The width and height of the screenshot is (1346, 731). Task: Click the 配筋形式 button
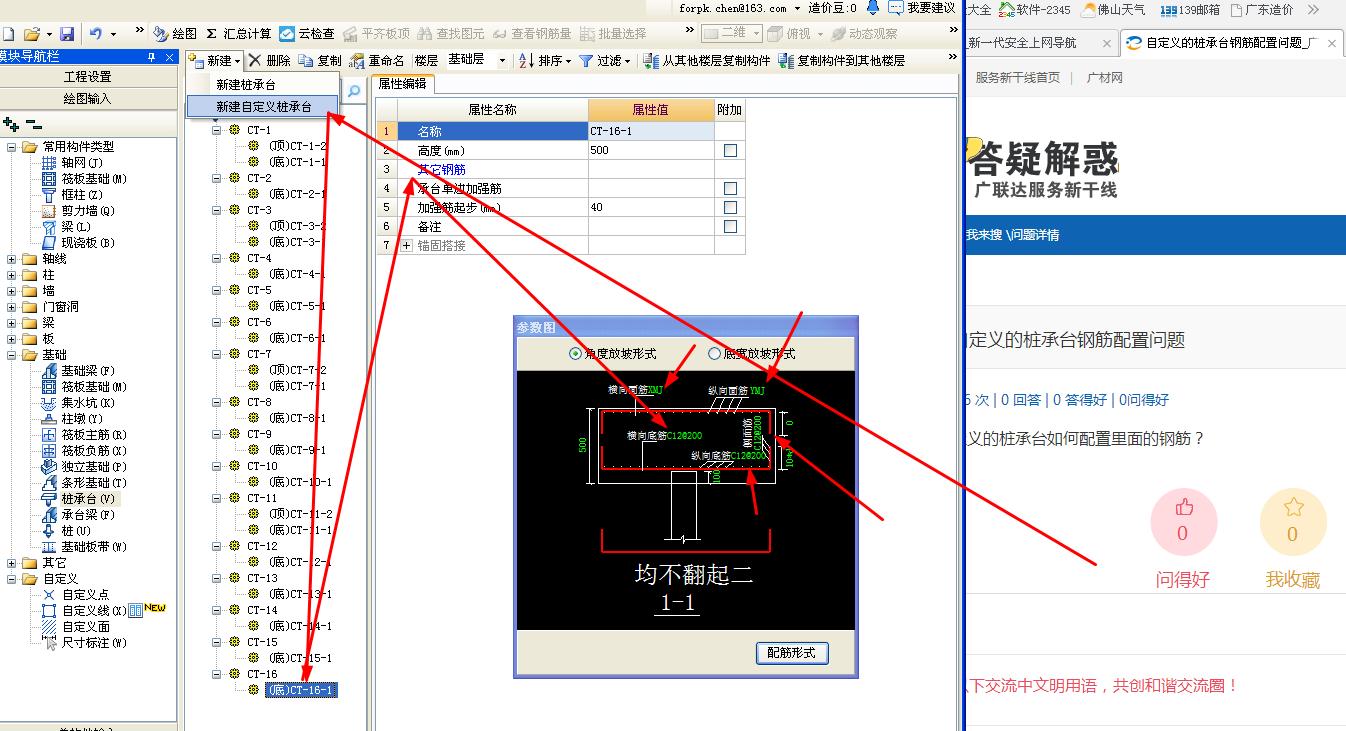(x=792, y=653)
